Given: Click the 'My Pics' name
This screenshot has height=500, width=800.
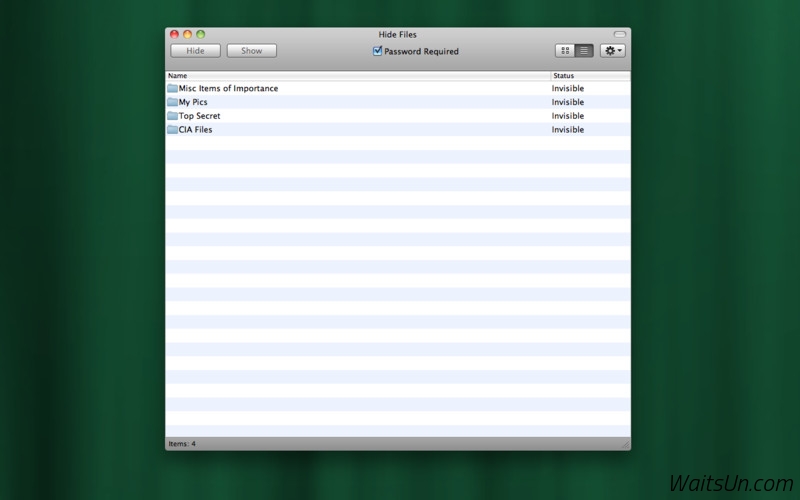Looking at the screenshot, I should [193, 102].
